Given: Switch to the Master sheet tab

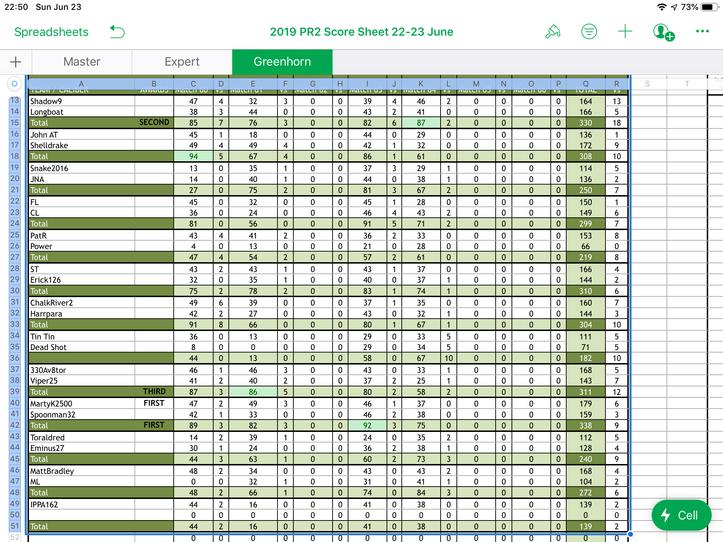Looking at the screenshot, I should coord(81,62).
